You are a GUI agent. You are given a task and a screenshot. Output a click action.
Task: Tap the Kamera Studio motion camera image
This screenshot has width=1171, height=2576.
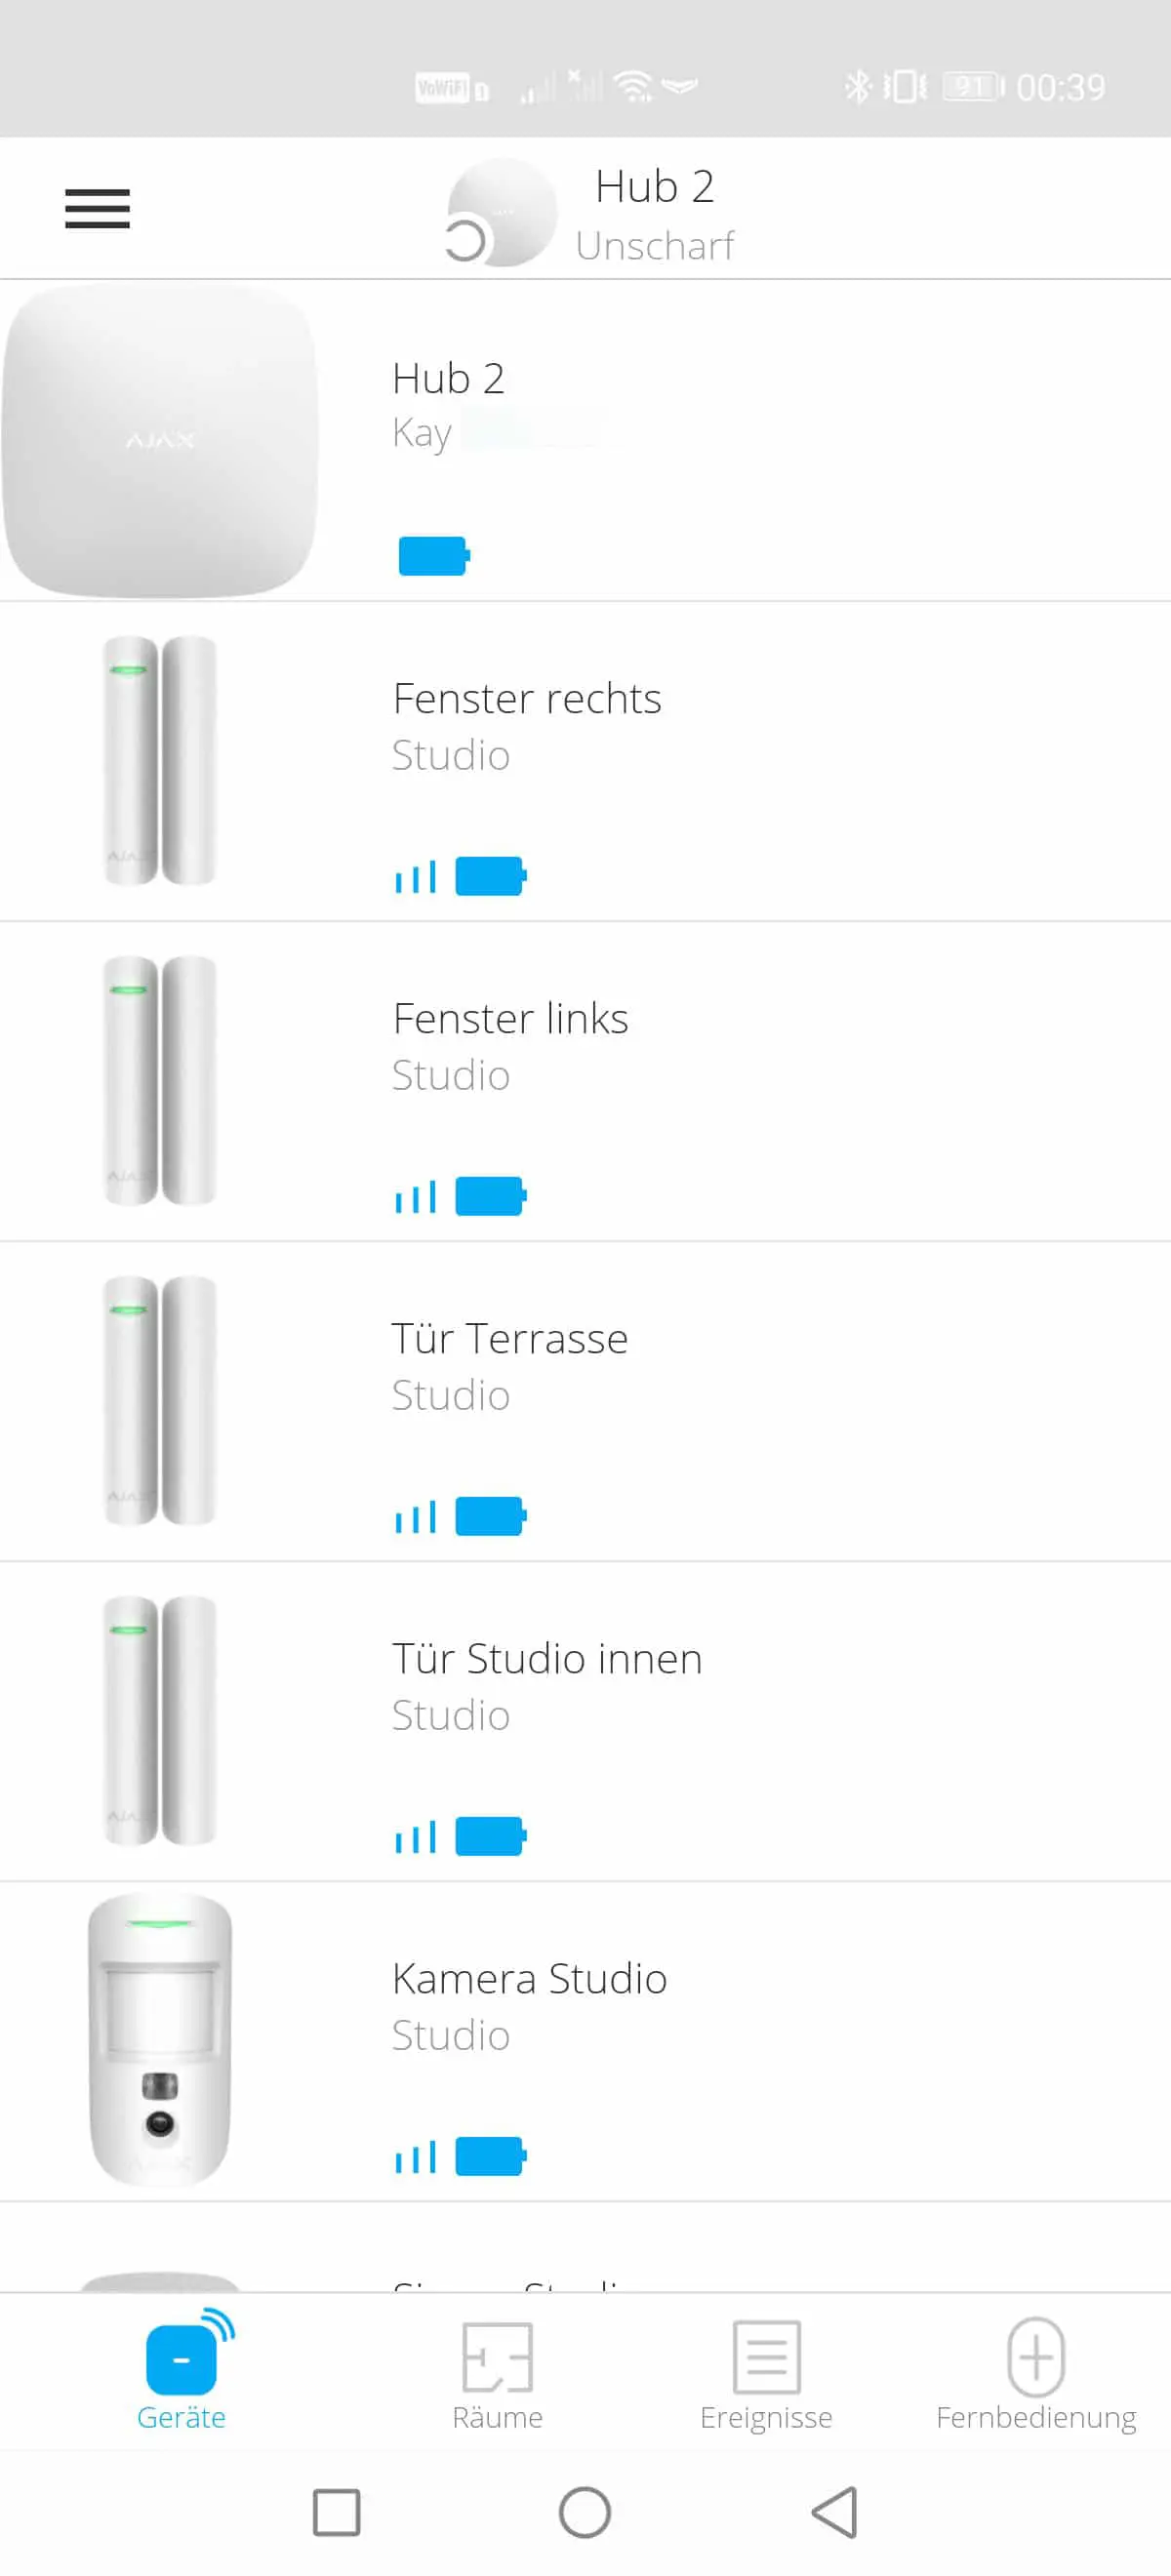pyautogui.click(x=160, y=2038)
